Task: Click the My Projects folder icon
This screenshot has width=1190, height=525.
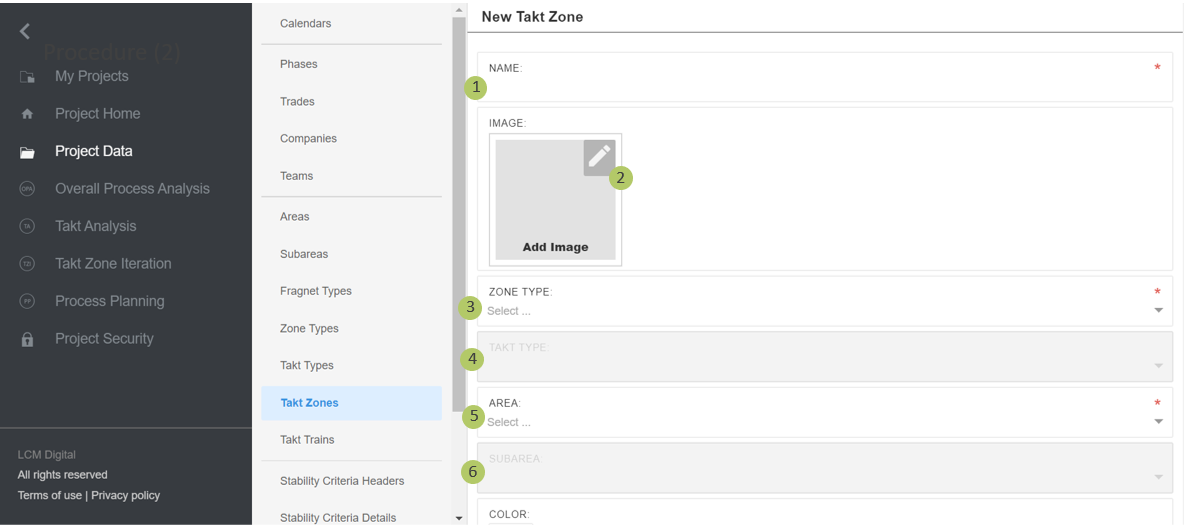Action: point(27,77)
